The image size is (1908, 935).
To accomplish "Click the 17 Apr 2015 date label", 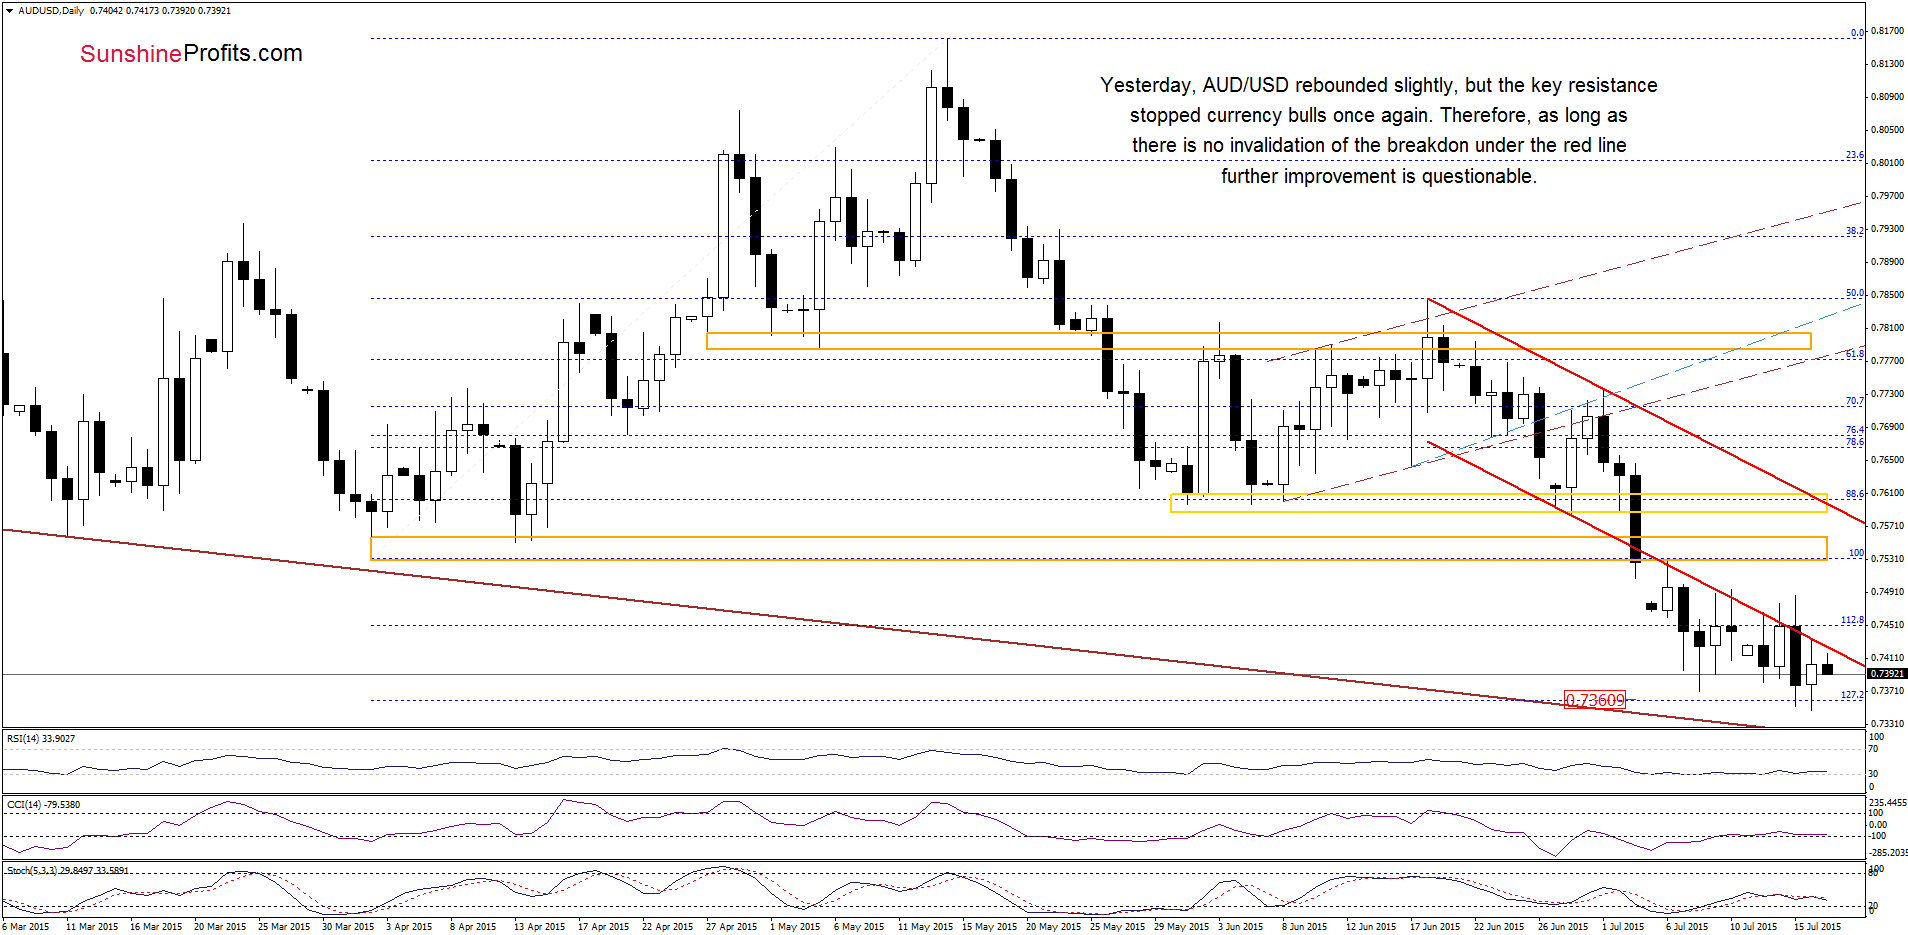I will (603, 927).
